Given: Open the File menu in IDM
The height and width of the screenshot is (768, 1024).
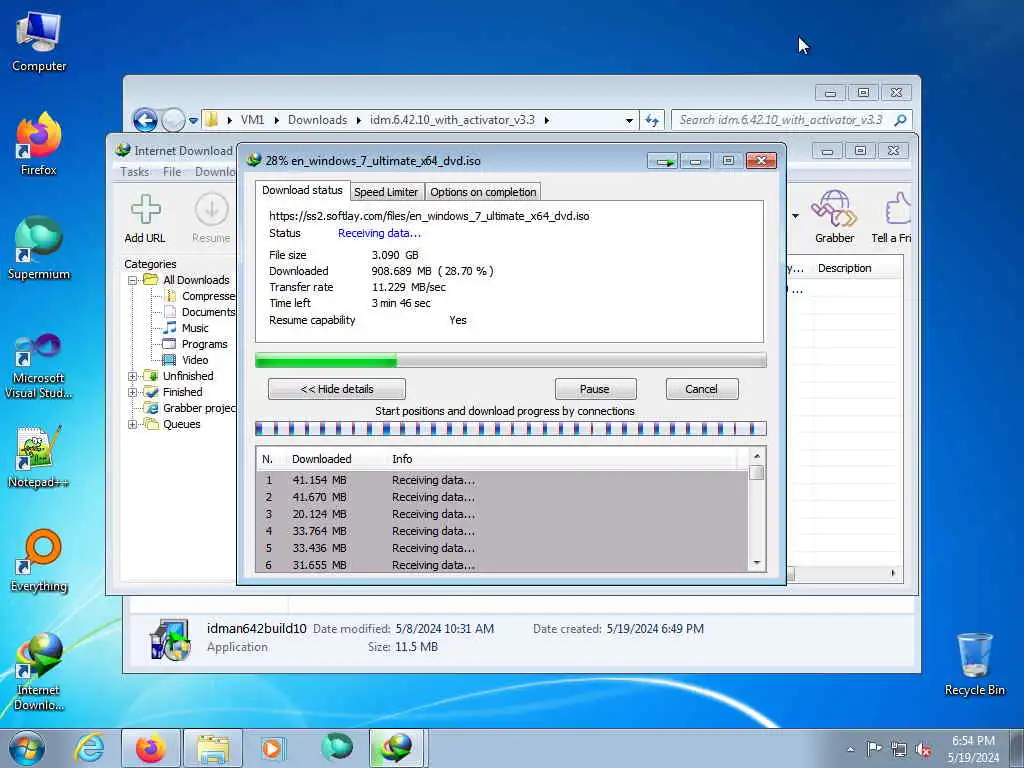Looking at the screenshot, I should coord(172,172).
